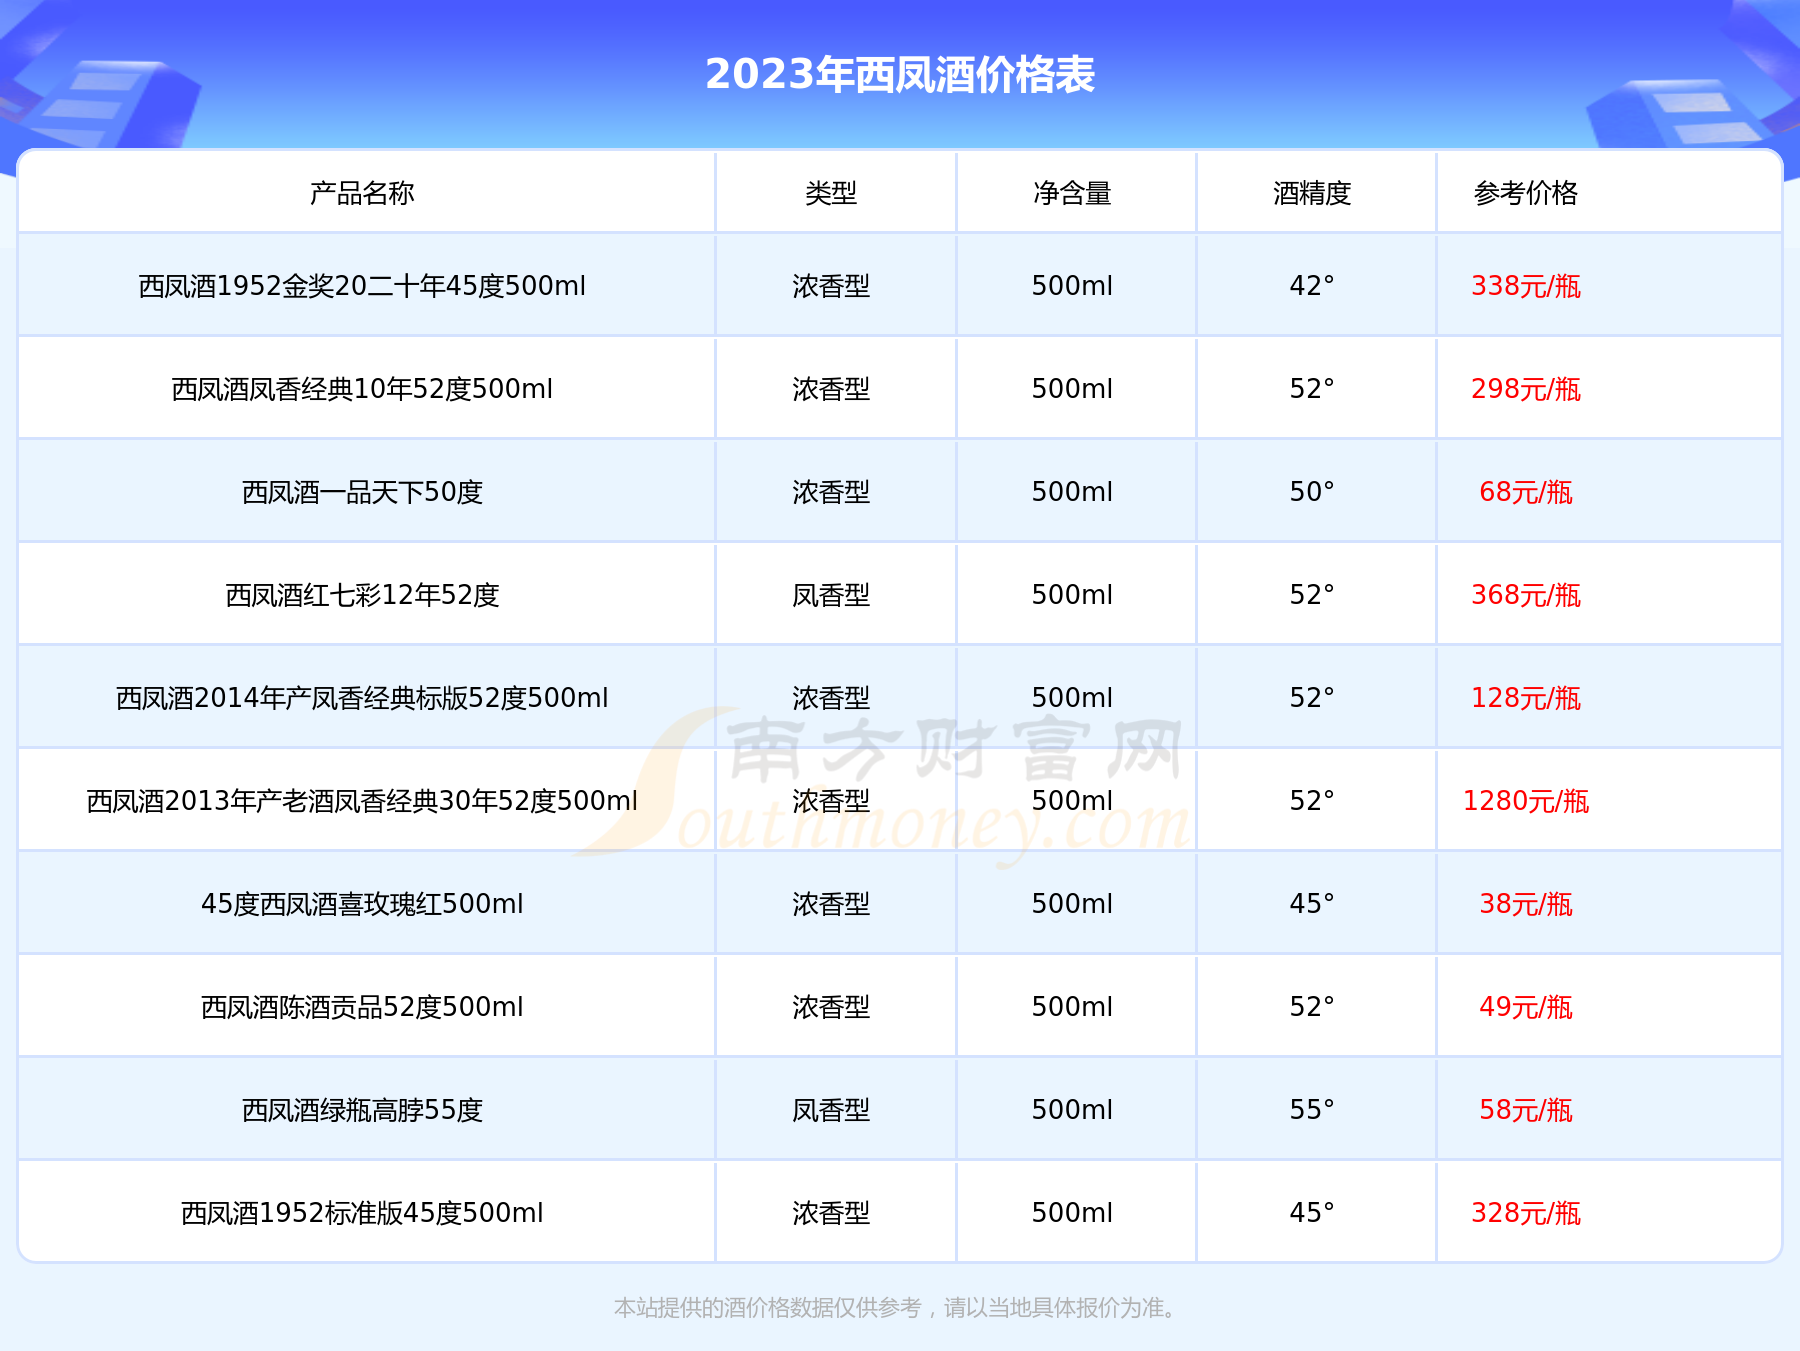Select 凤香型 in the 绿瓶高脖55度 row
1800x1351 pixels.
(831, 1110)
